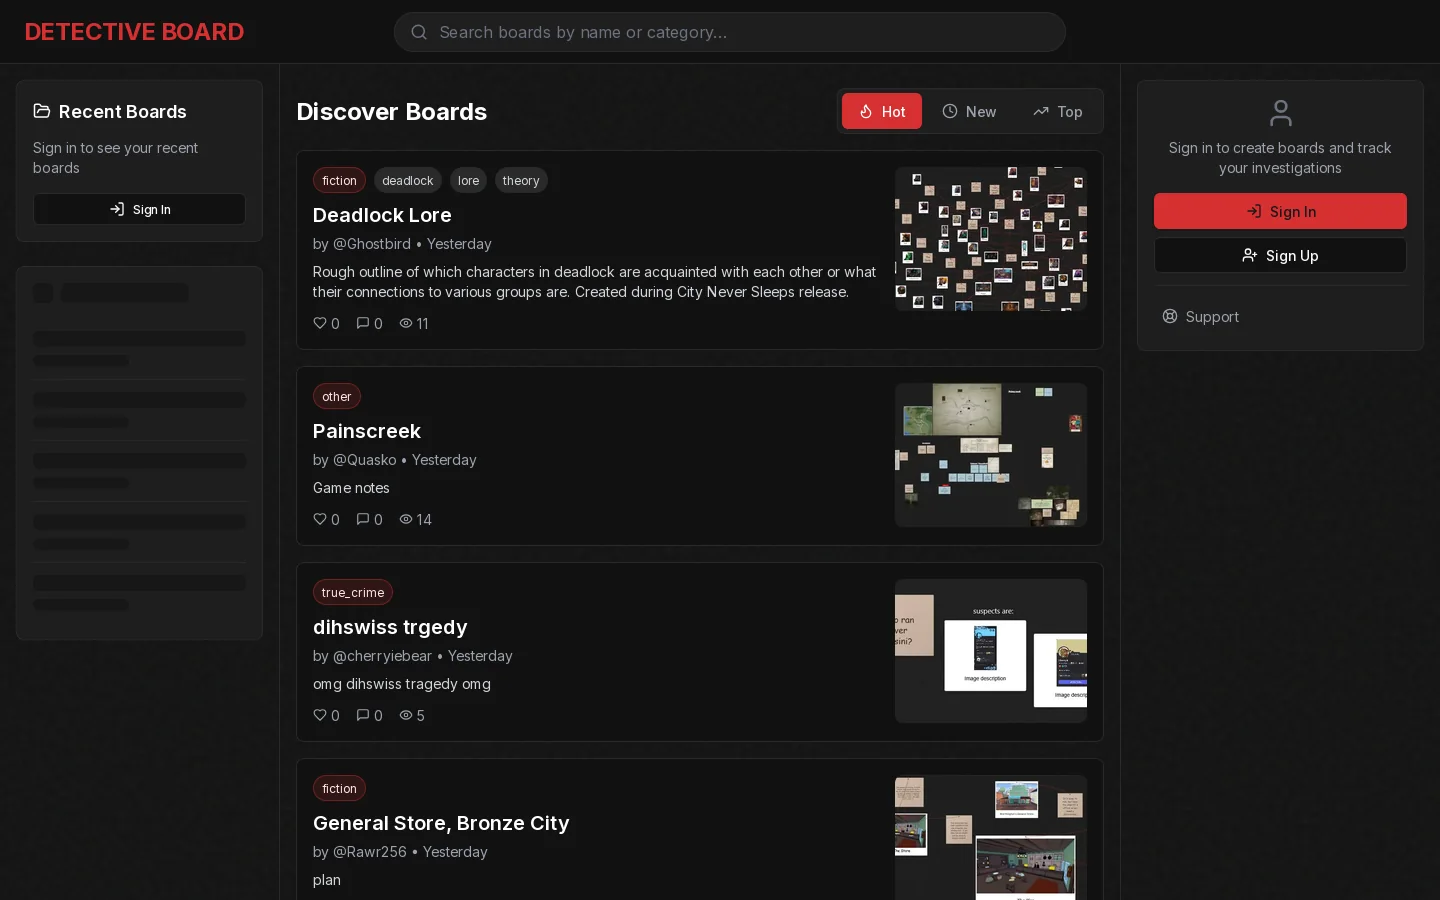1440x900 pixels.
Task: Click Sign In under Recent Boards
Action: point(139,209)
